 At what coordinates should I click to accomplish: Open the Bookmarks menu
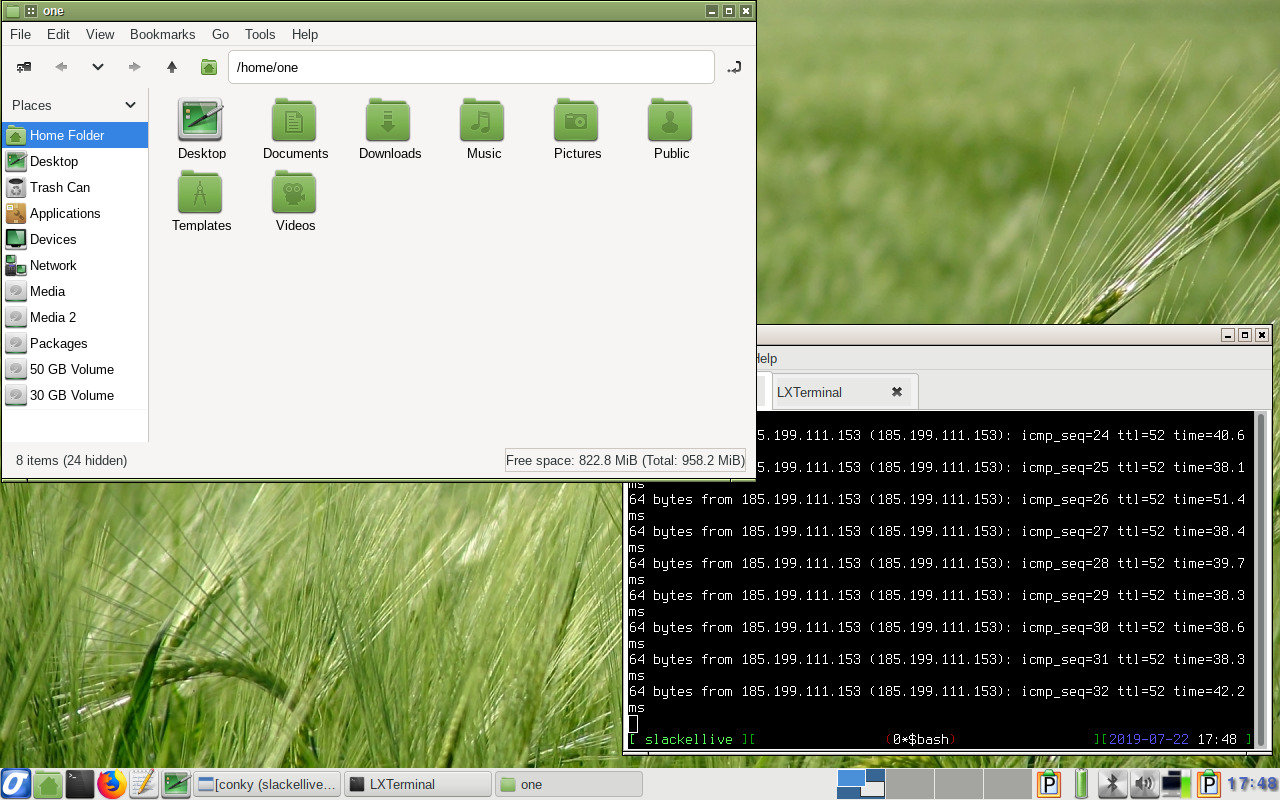(x=163, y=34)
